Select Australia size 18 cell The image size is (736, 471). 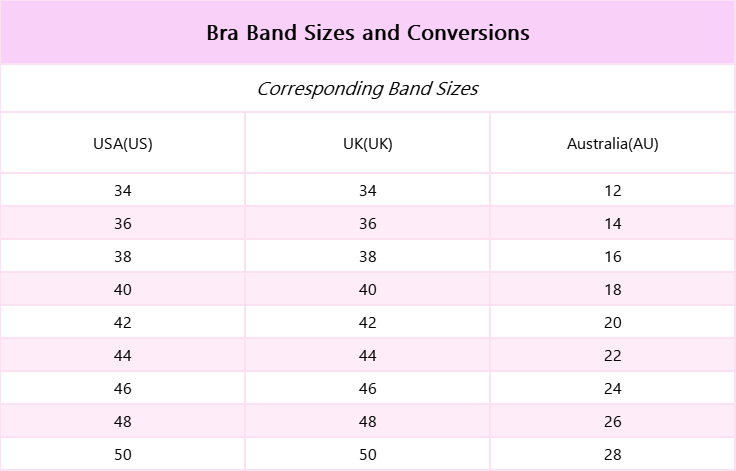[x=613, y=290]
